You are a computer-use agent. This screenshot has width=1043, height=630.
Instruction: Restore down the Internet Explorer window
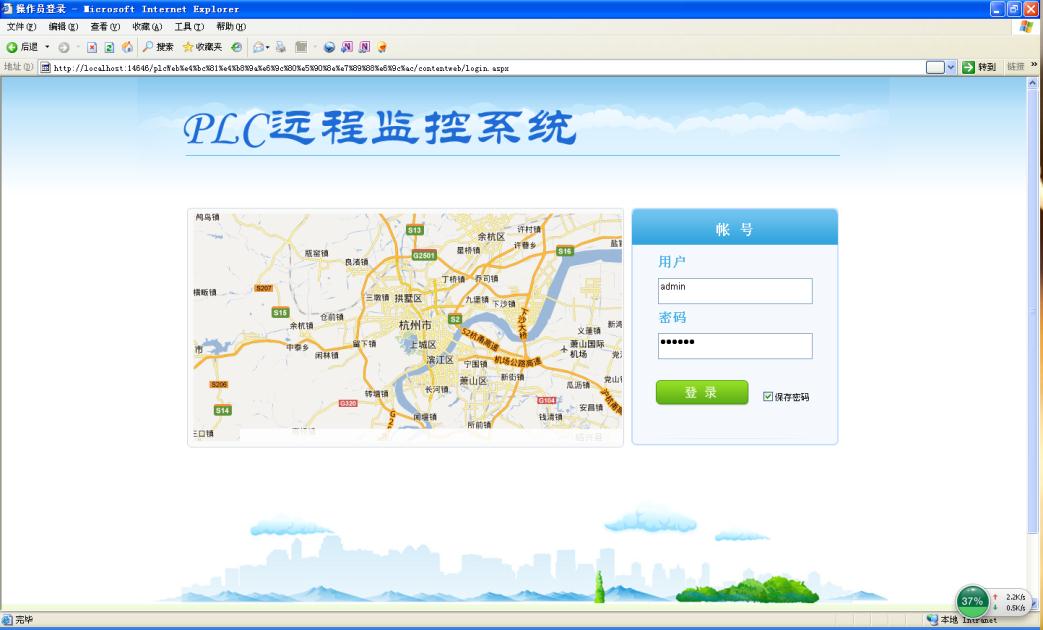1014,9
